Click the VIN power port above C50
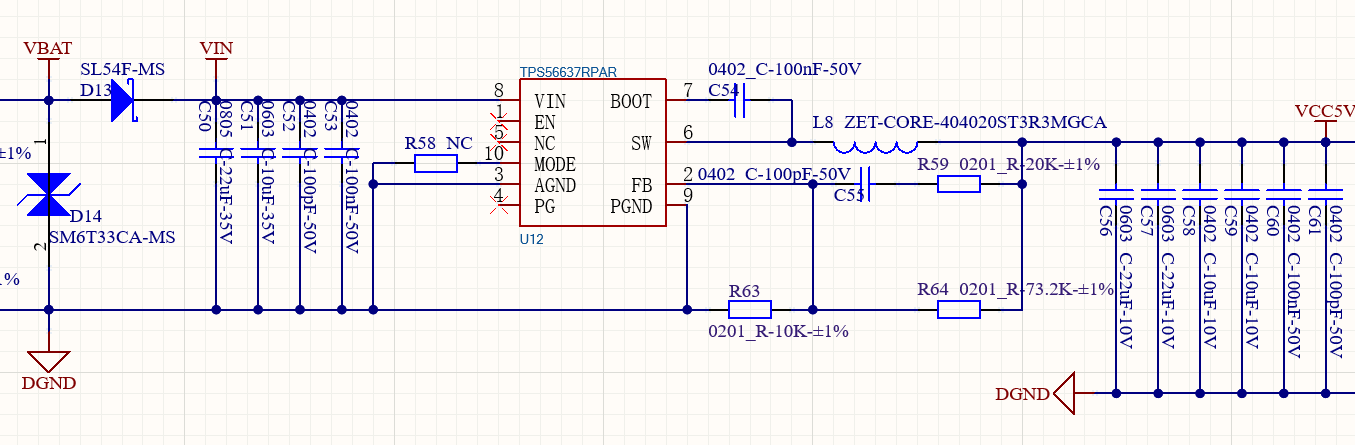1355x445 pixels. click(x=216, y=66)
